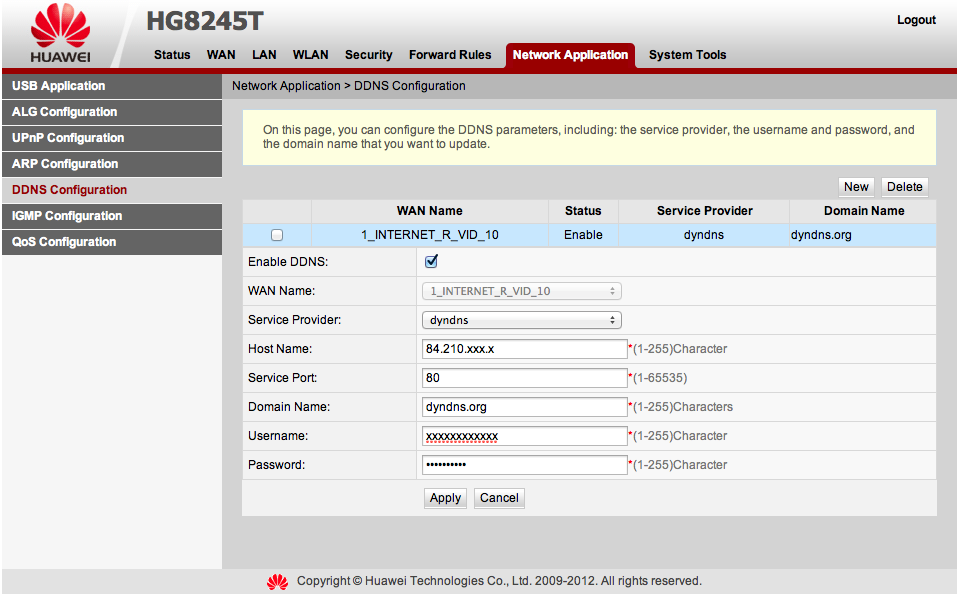Select DDNS Configuration in sidebar
This screenshot has height=595, width=960.
click(112, 190)
